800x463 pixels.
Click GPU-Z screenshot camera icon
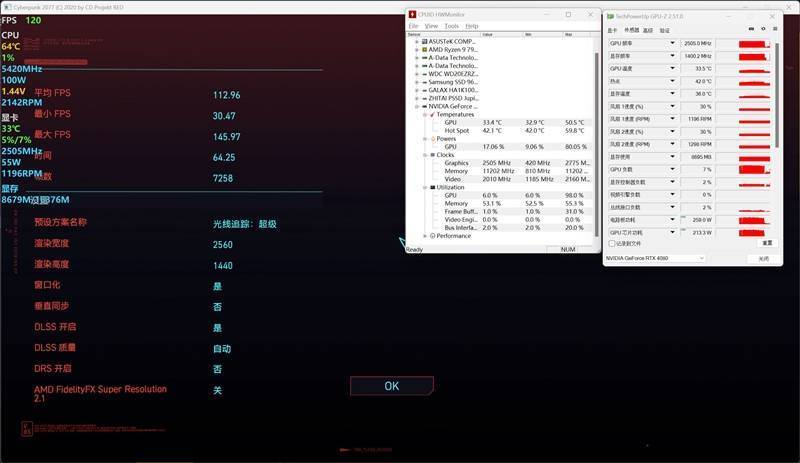751,29
